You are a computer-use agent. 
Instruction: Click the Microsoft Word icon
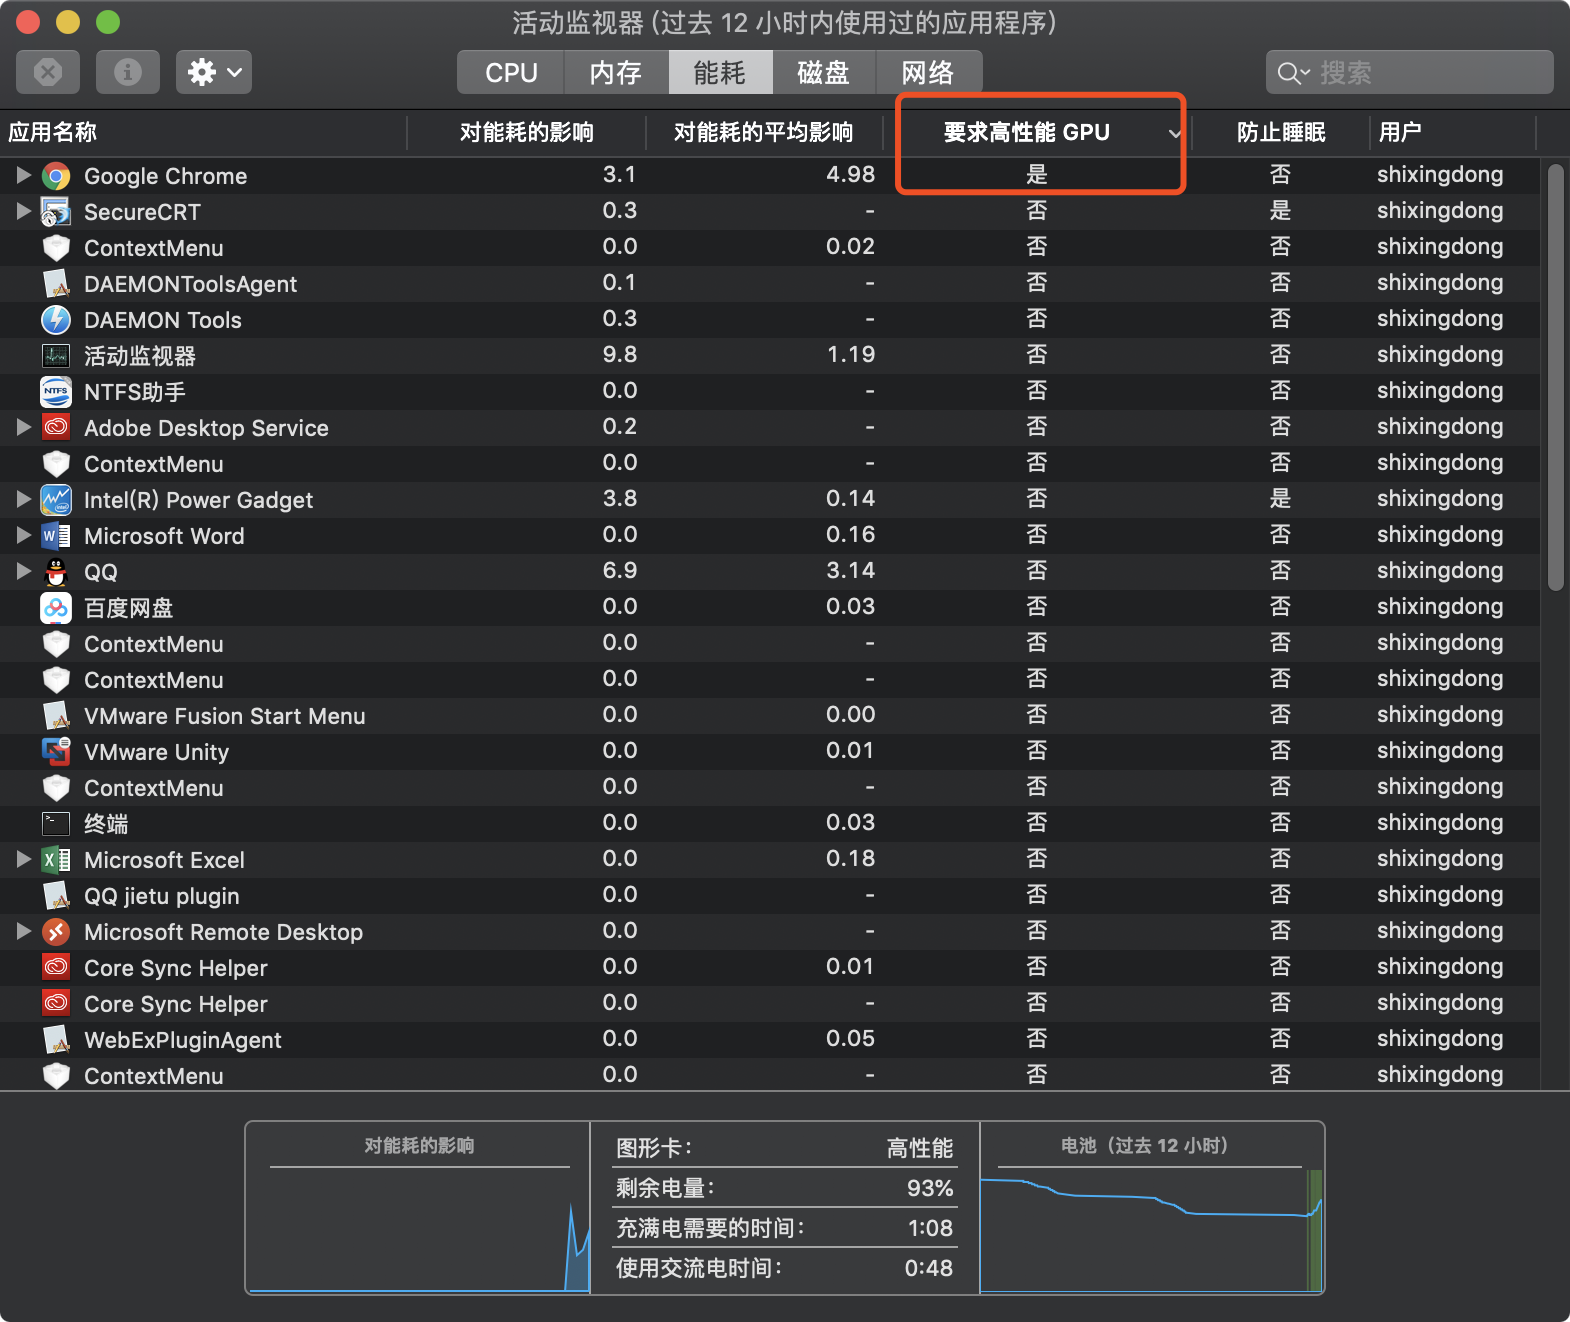pos(56,536)
